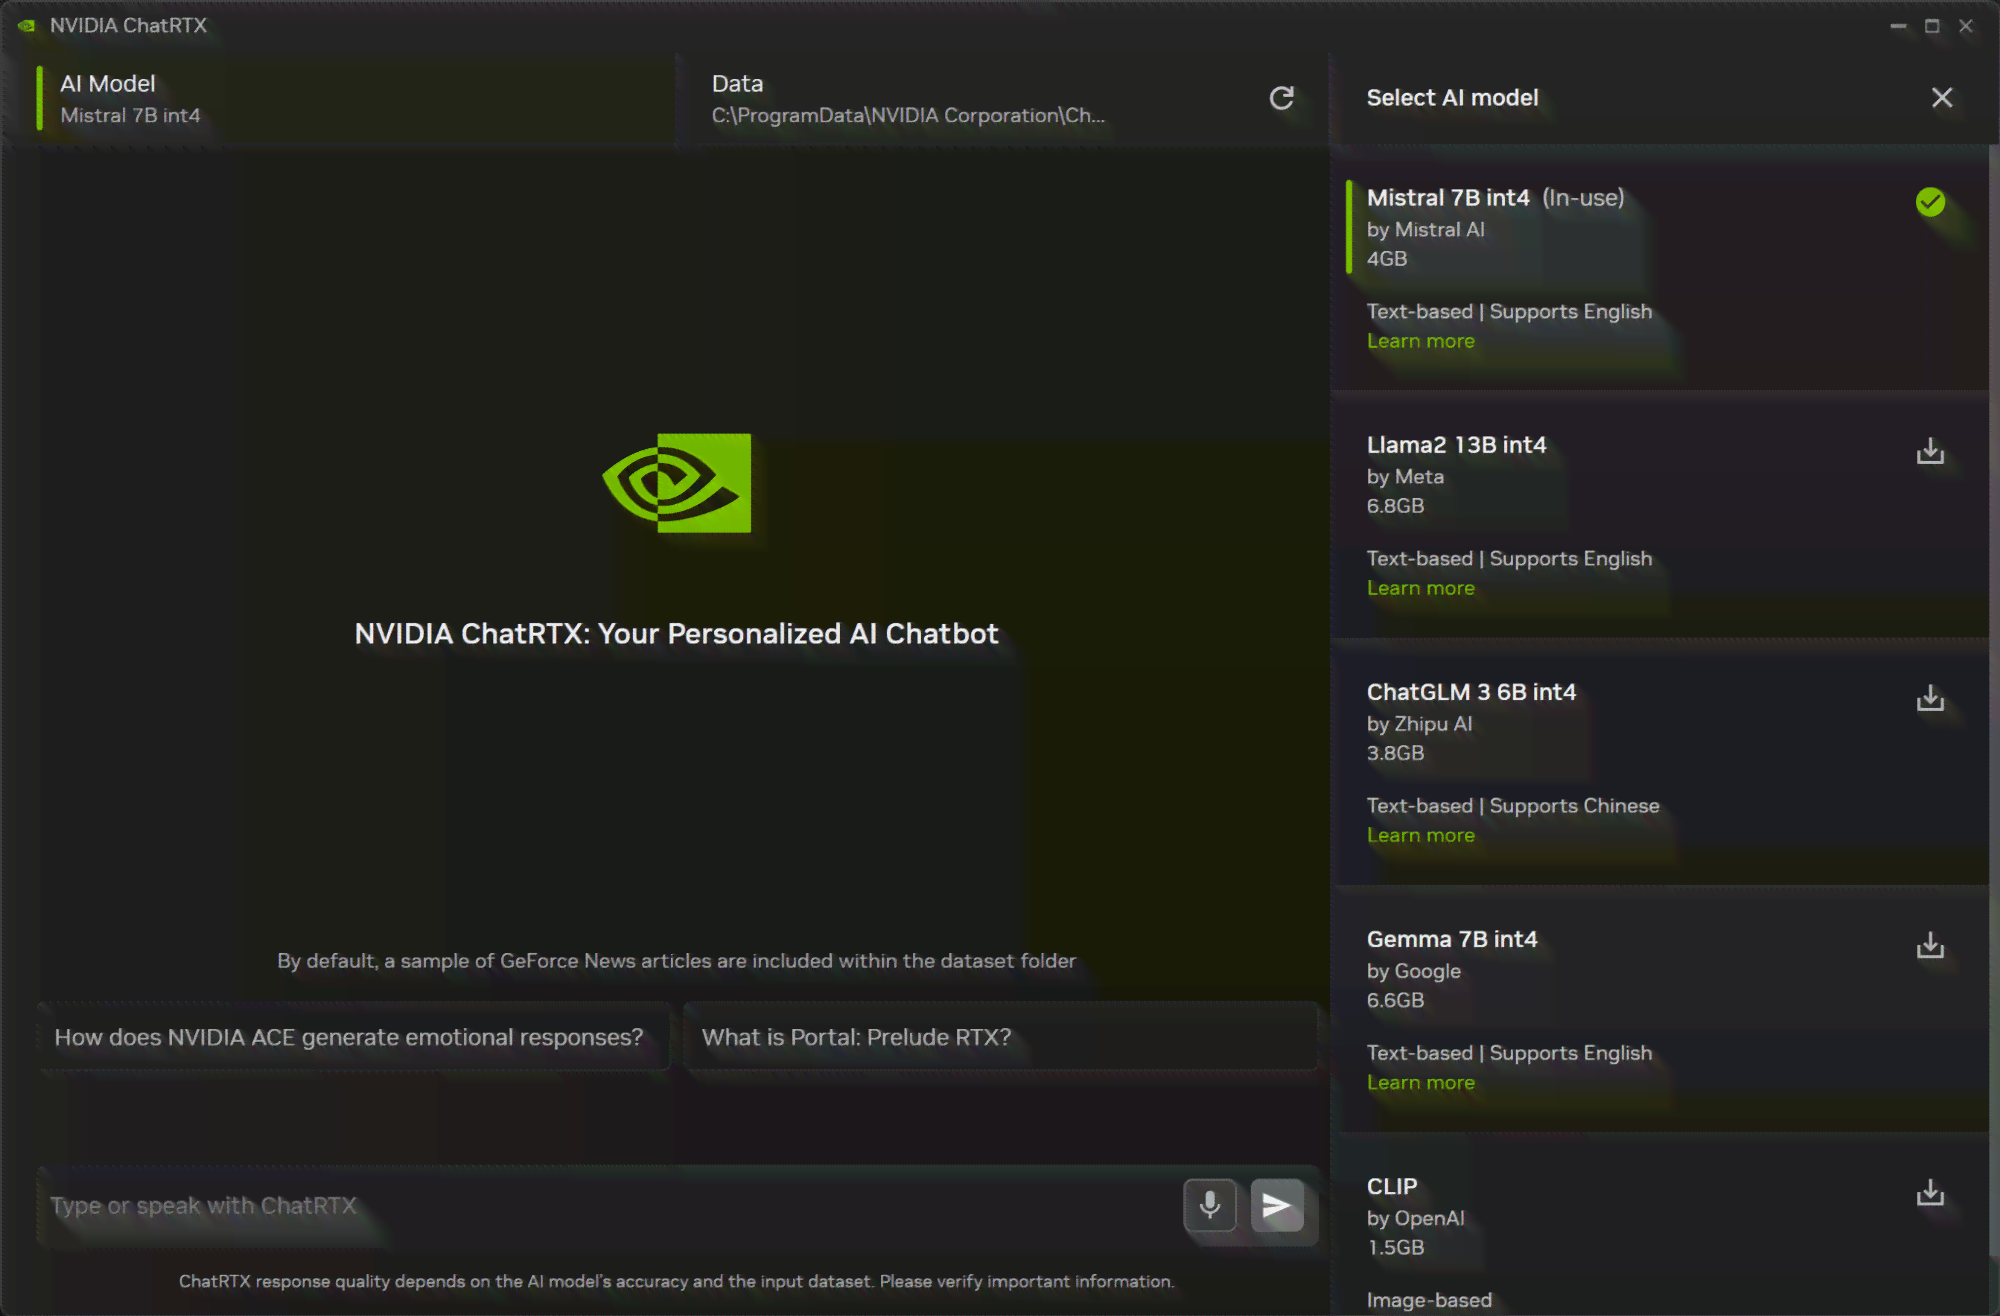The height and width of the screenshot is (1316, 2000).
Task: Download the Llama2 13B int4 model
Action: point(1930,452)
